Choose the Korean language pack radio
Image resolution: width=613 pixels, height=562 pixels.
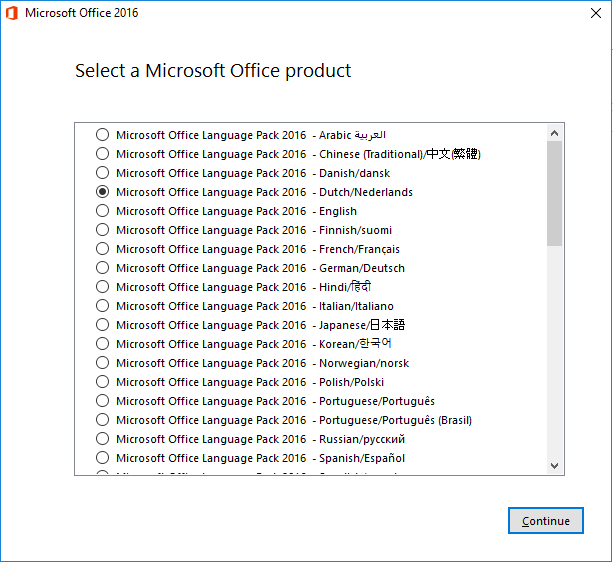click(x=102, y=344)
